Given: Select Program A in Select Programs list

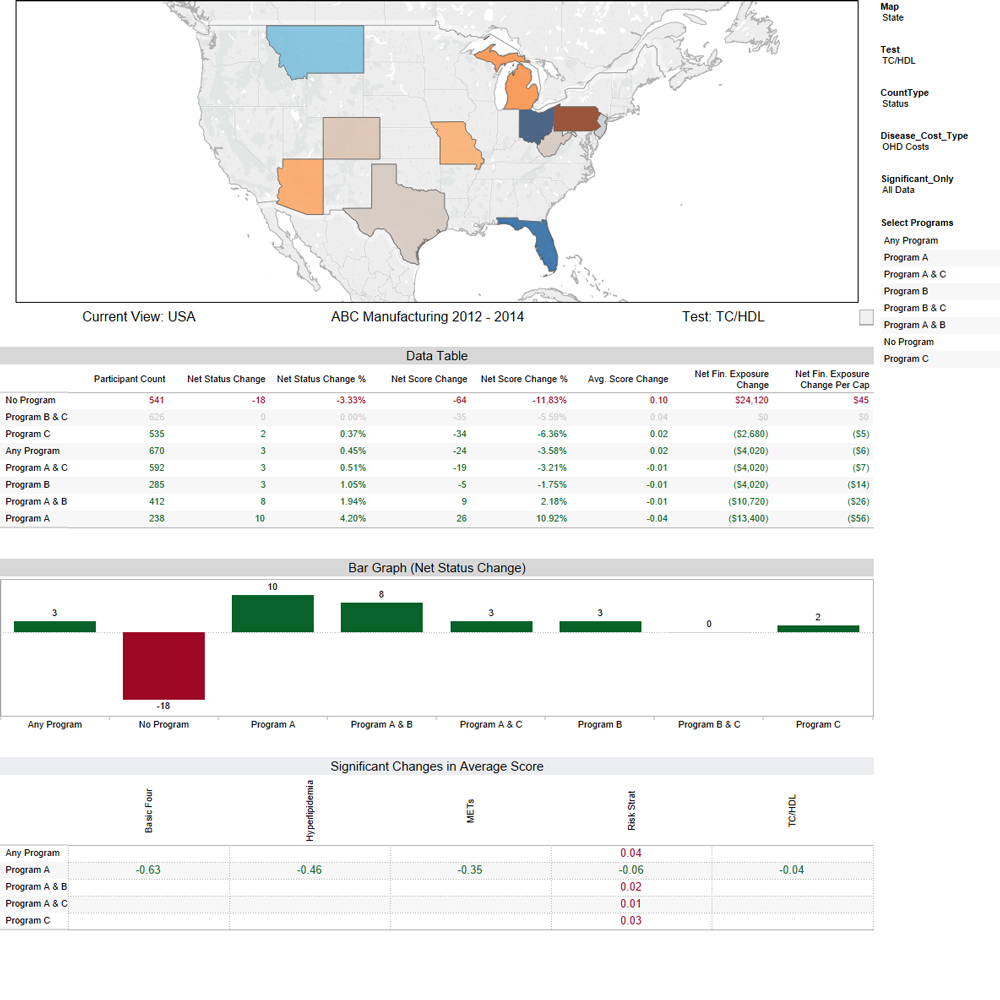Looking at the screenshot, I should click(906, 258).
